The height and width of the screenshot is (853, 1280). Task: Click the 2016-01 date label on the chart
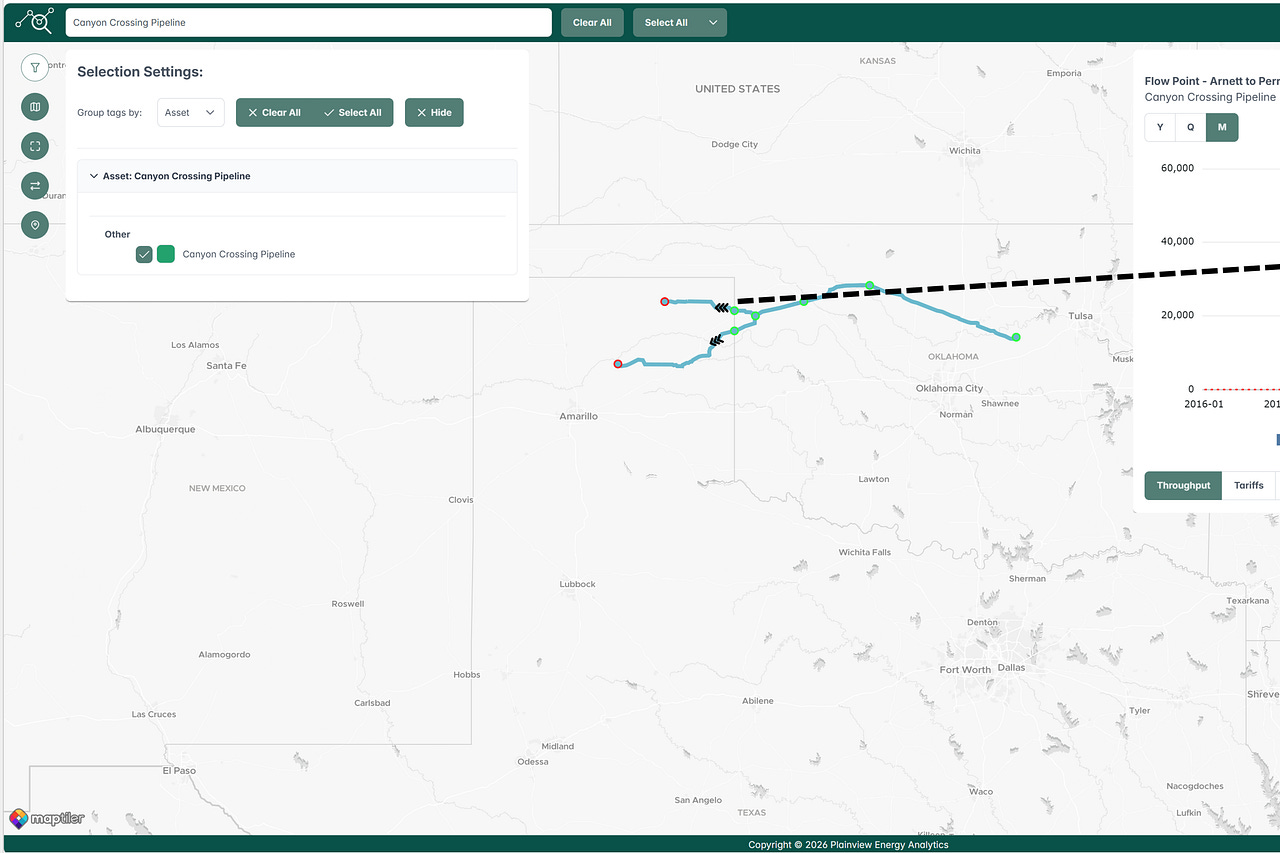point(1203,404)
